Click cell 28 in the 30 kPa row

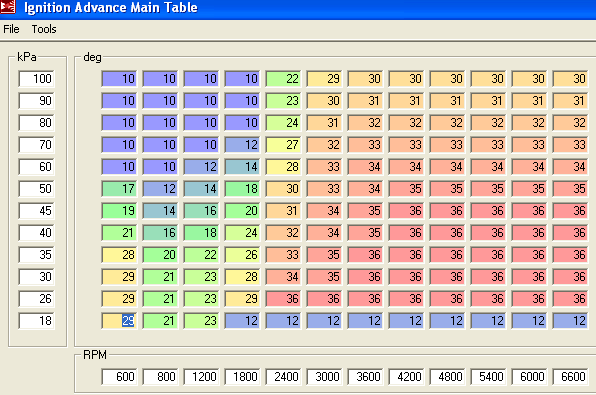pos(242,277)
